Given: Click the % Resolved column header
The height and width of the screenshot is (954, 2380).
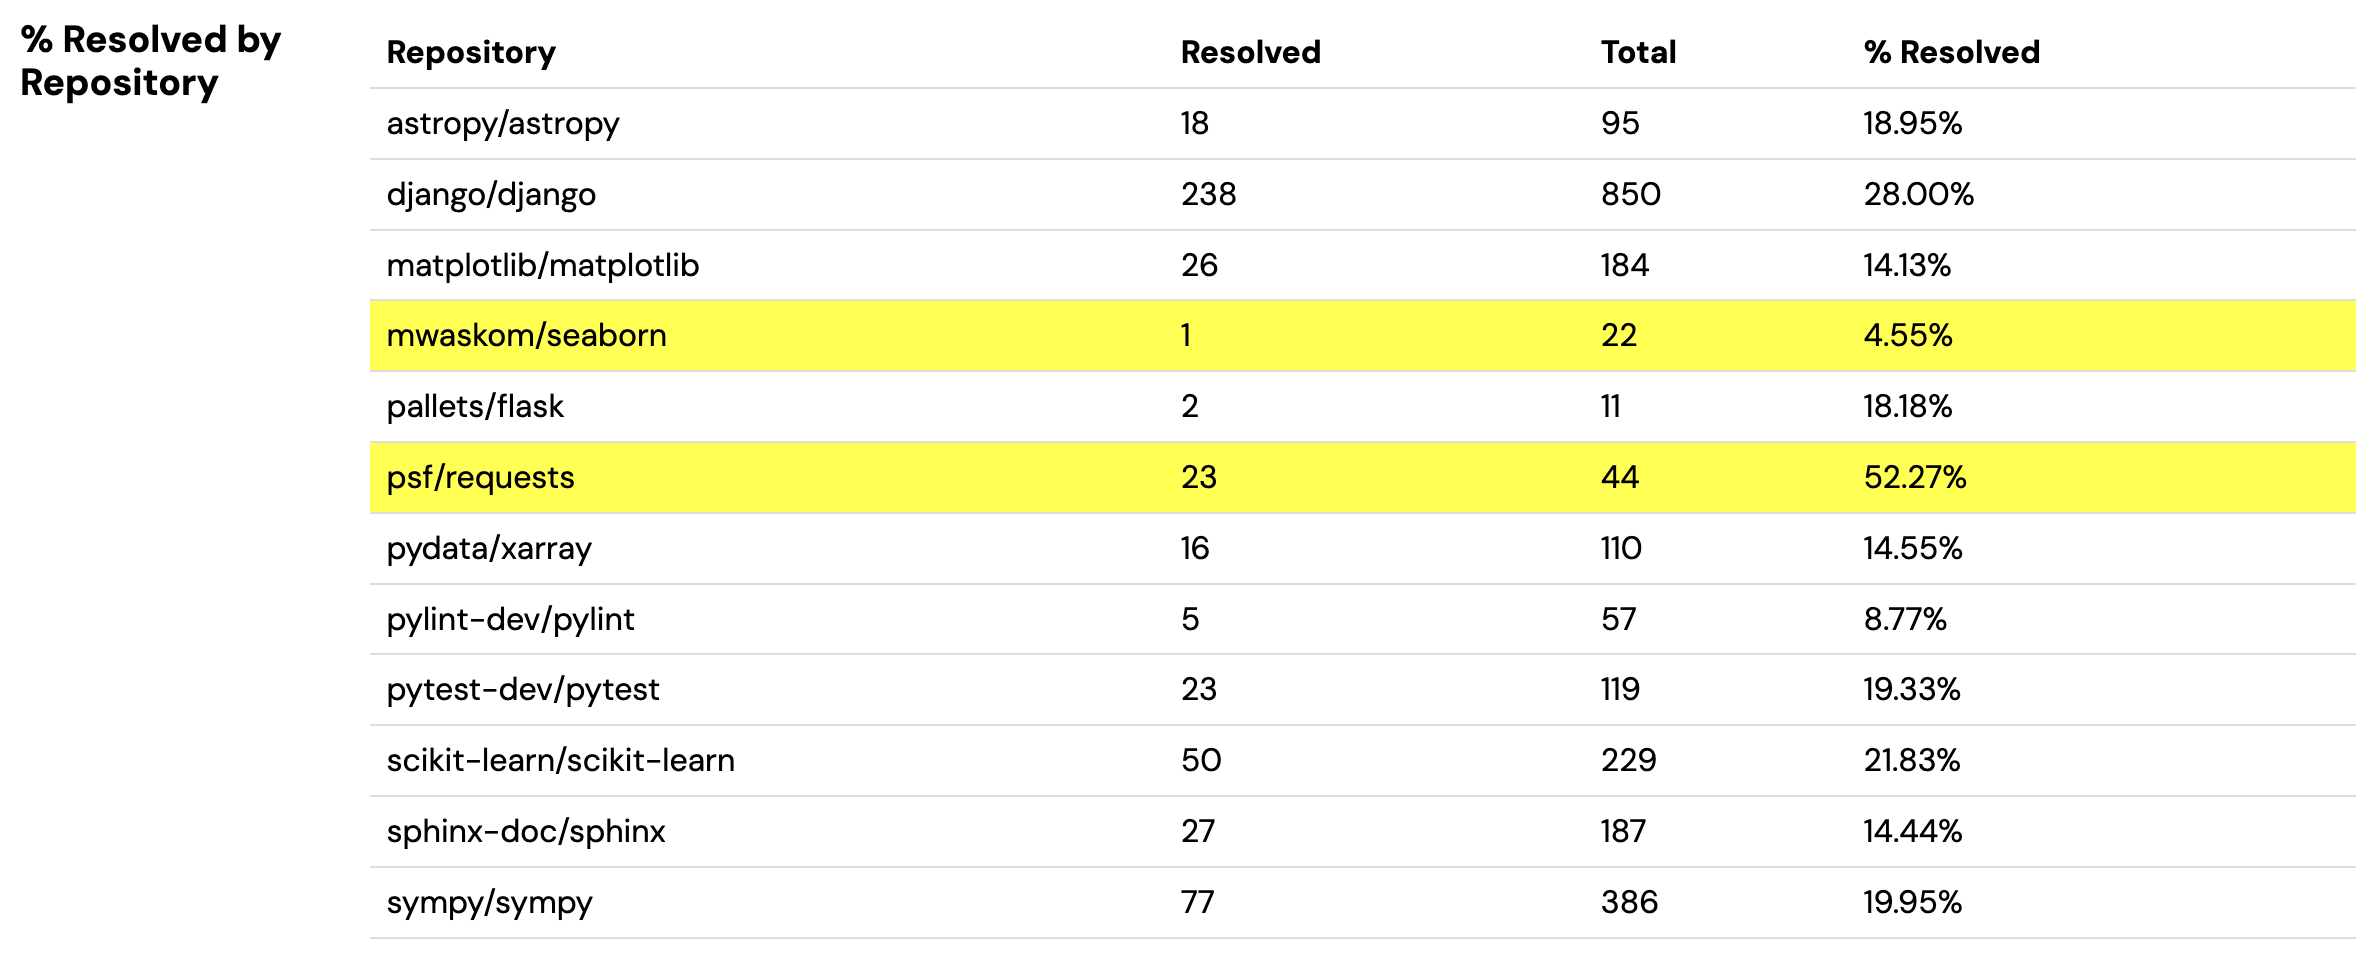Looking at the screenshot, I should pos(1951,52).
